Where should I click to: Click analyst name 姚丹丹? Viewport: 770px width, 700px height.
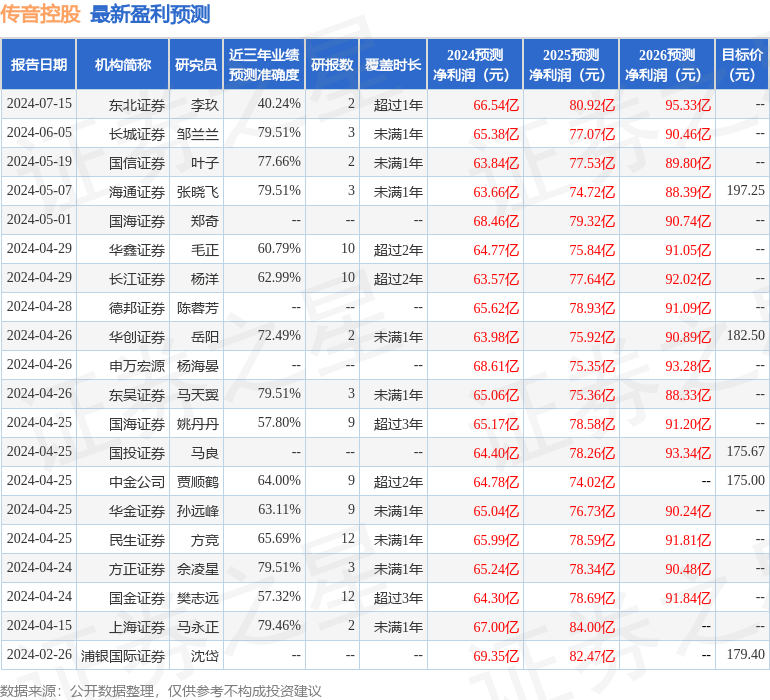(x=197, y=424)
